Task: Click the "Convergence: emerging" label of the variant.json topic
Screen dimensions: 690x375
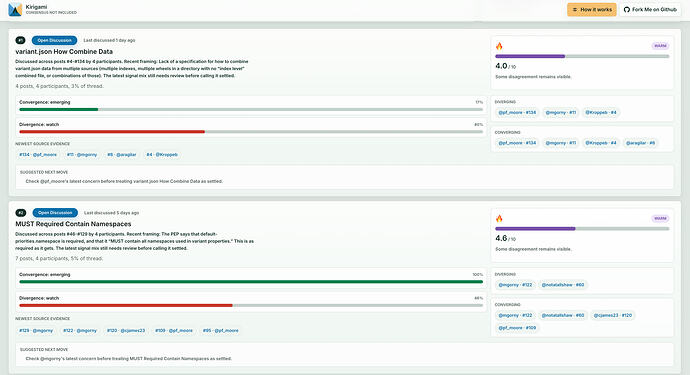Action: click(44, 103)
